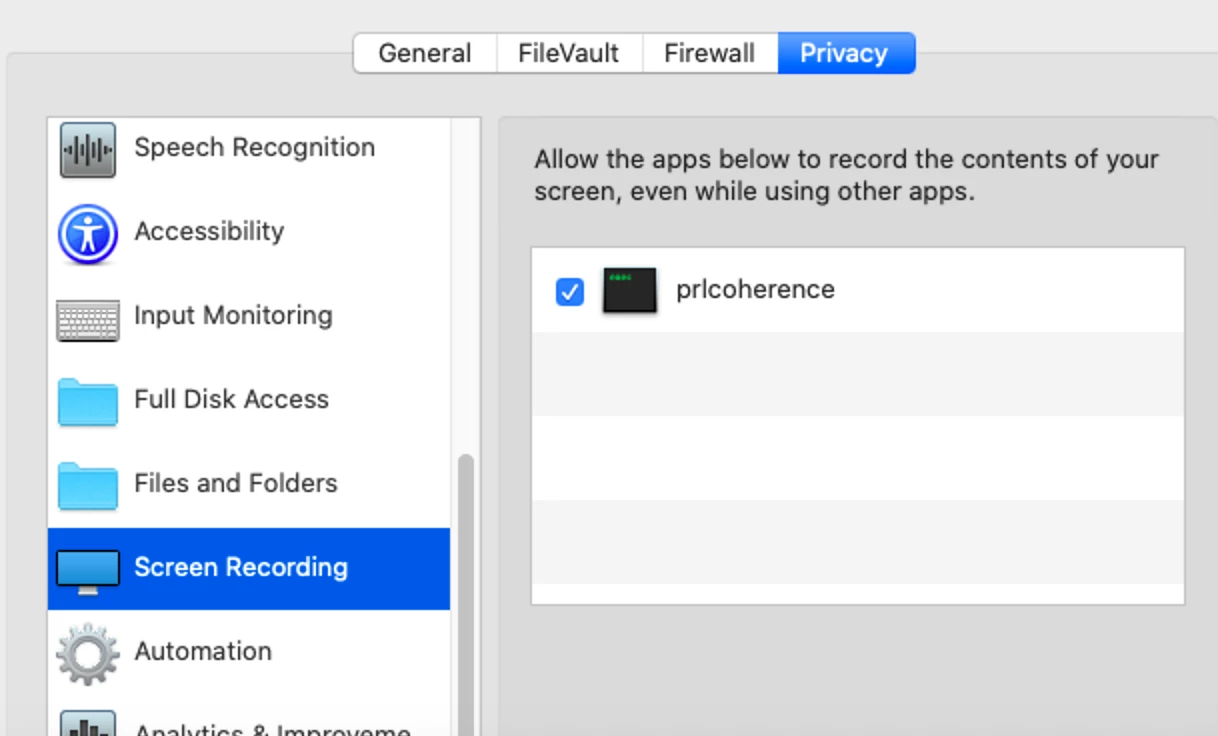
Task: Click the Automation gear icon
Action: (x=88, y=654)
